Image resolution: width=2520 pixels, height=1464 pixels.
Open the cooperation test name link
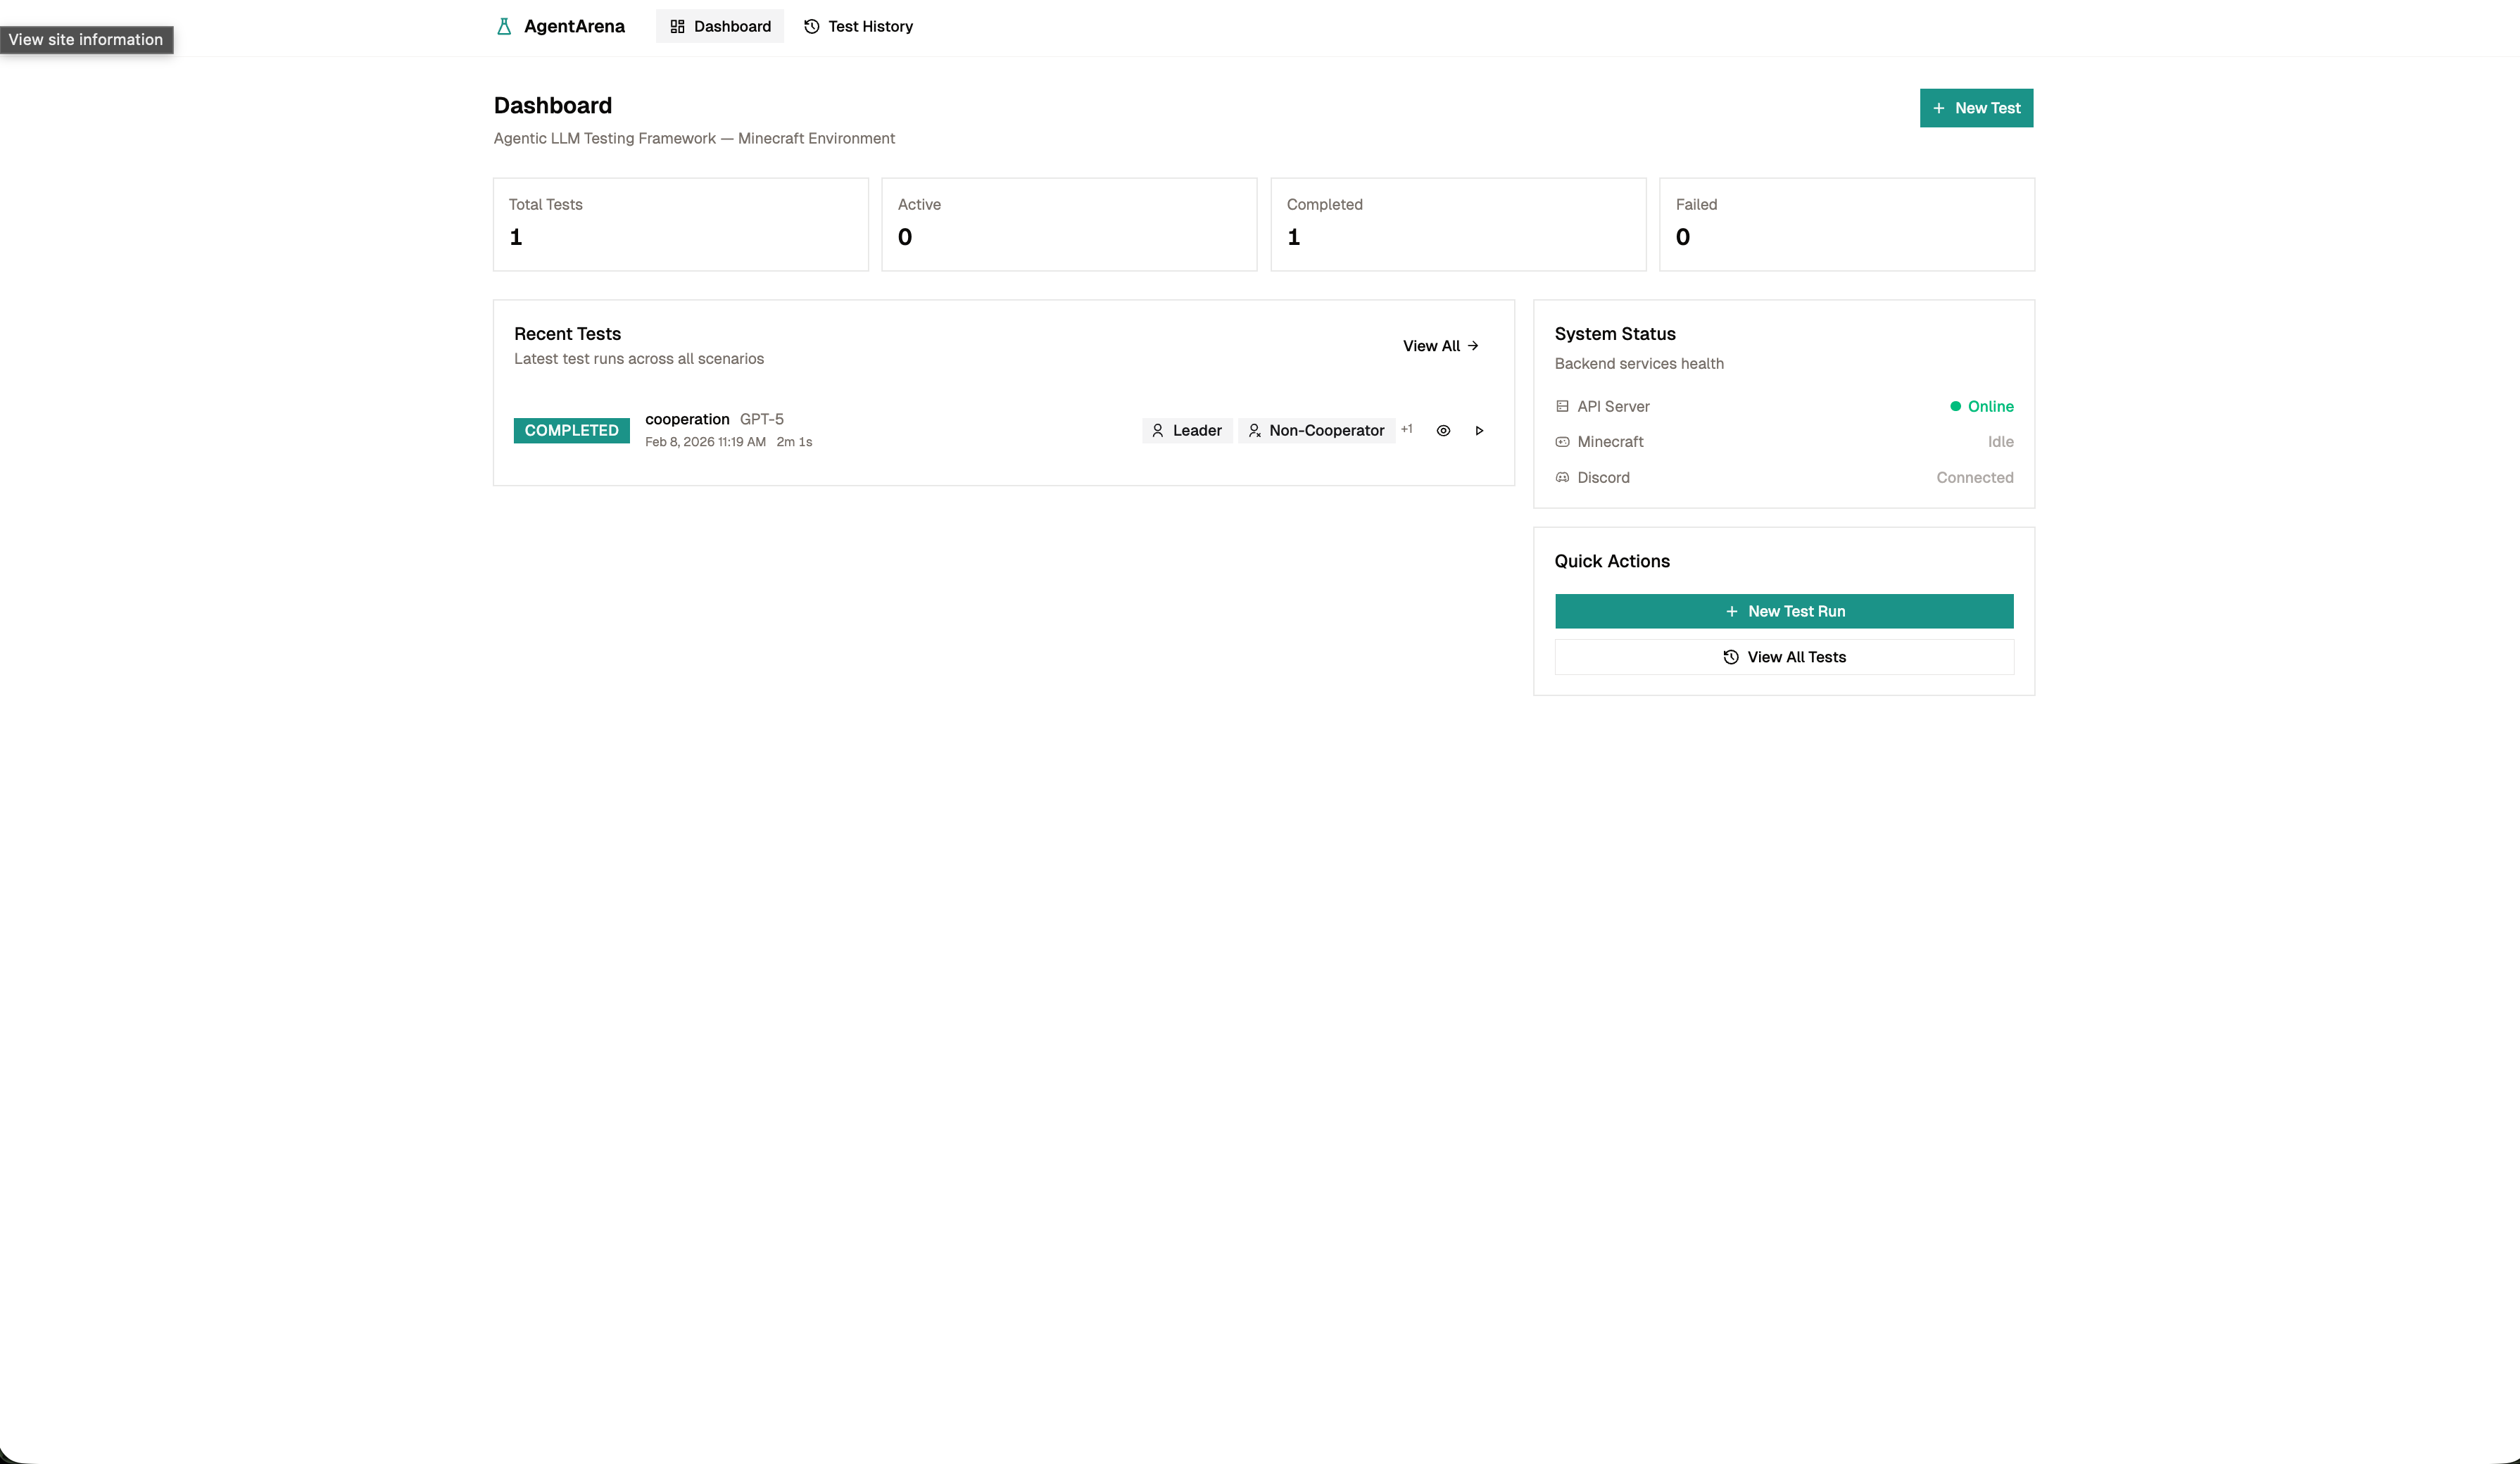[x=687, y=419]
